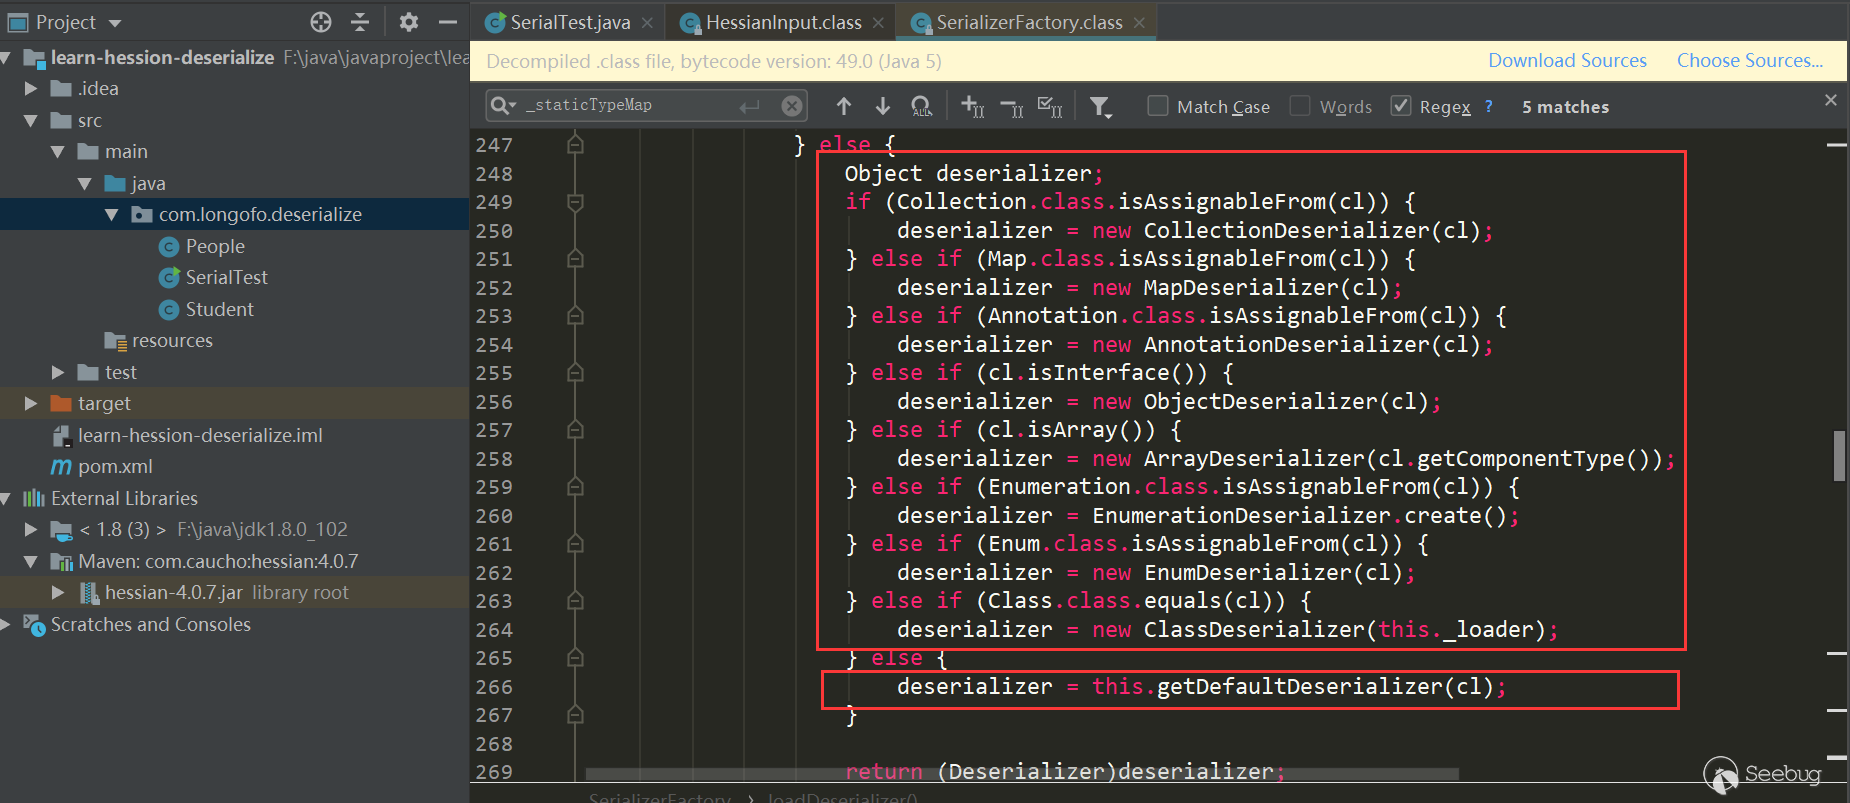Switch to HessianInput.class tab
This screenshot has height=803, width=1850.
783,22
